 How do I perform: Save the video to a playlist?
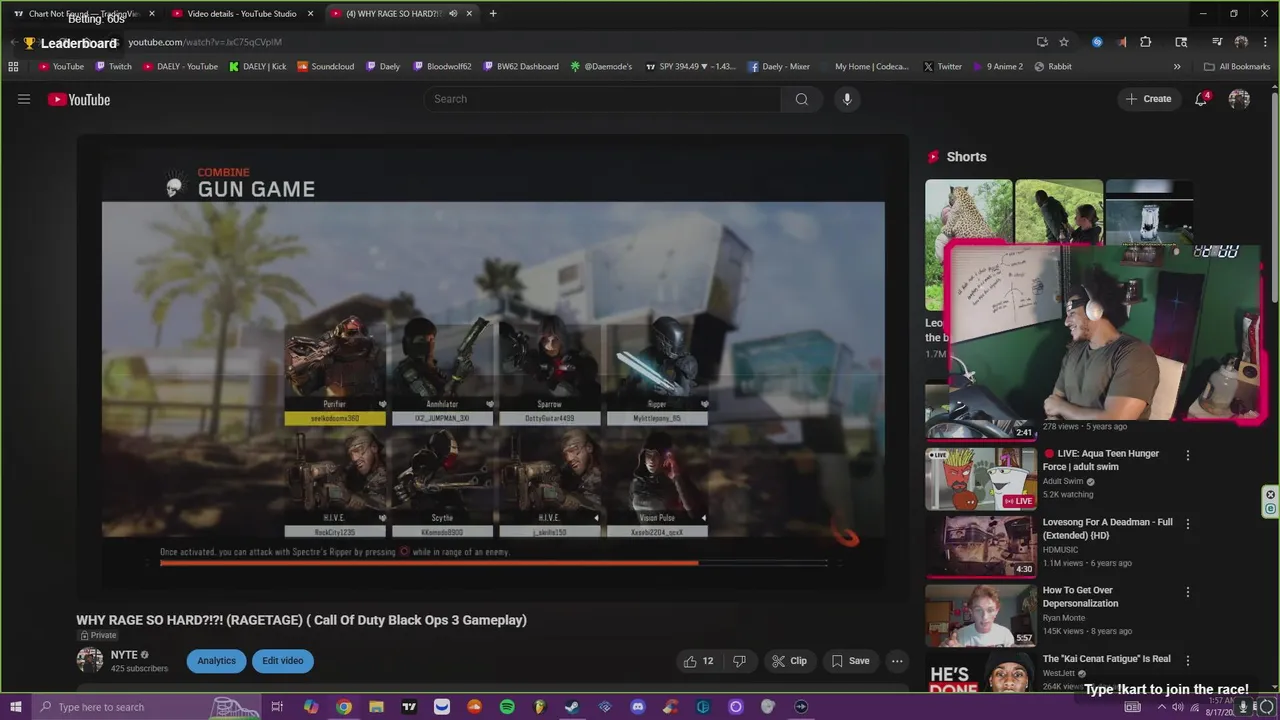pyautogui.click(x=850, y=661)
